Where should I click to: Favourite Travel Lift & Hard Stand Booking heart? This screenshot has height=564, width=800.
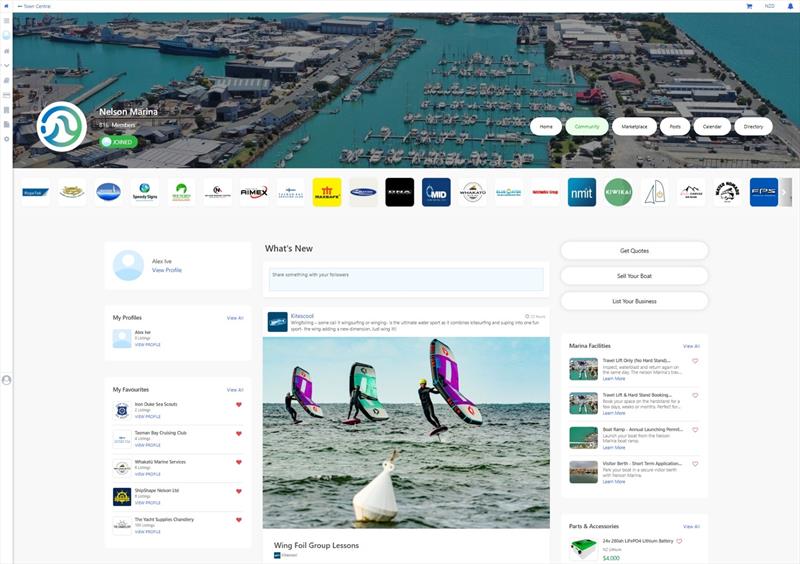coord(695,396)
